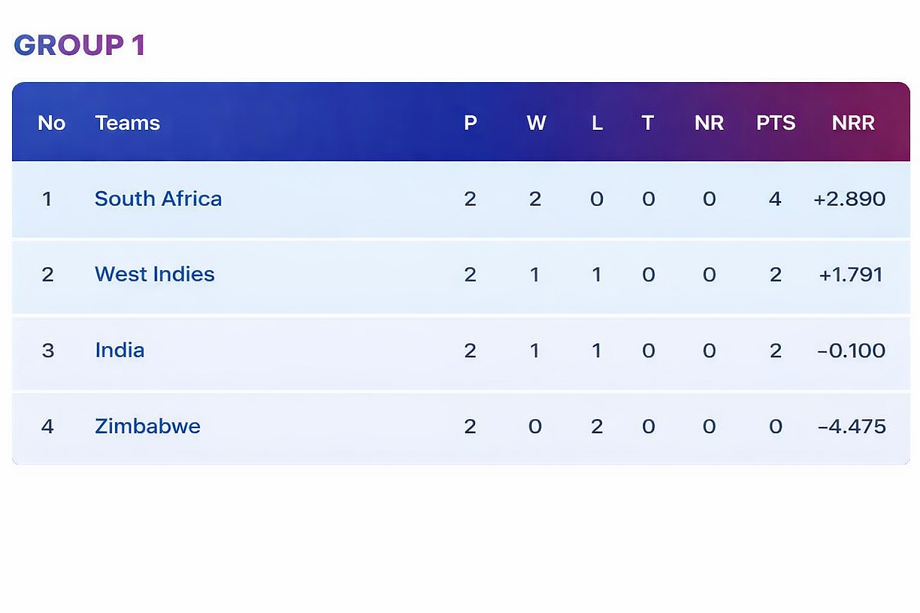
Task: Click the South Africa team name
Action: 158,198
